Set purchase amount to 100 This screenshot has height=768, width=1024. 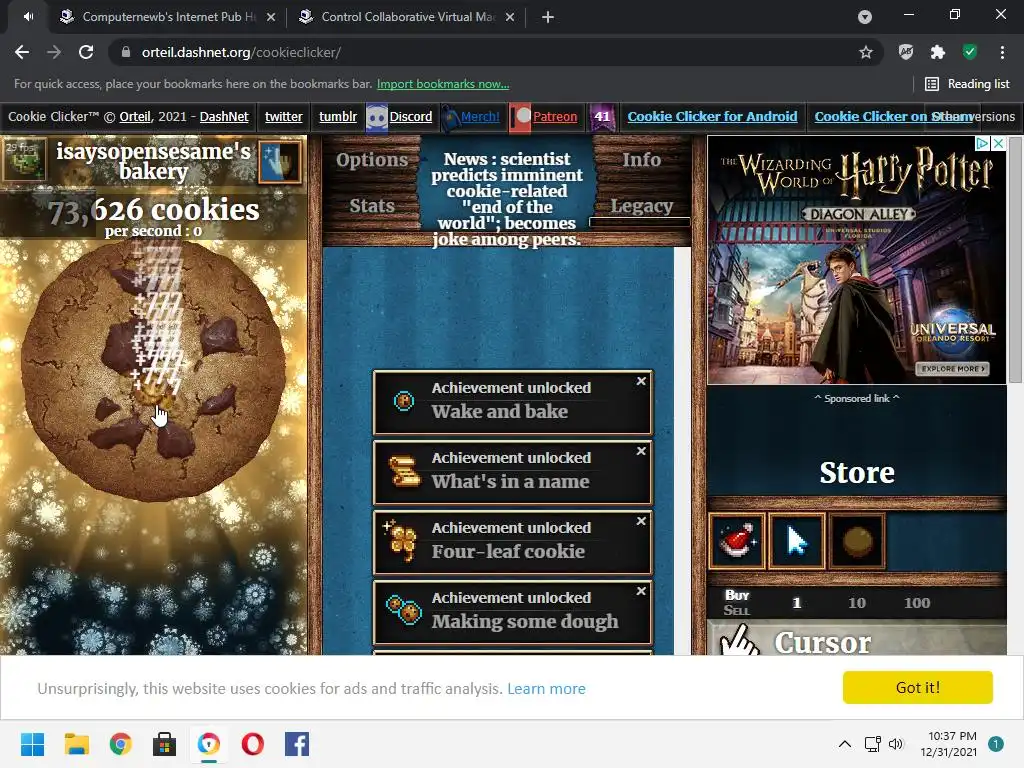pyautogui.click(x=917, y=603)
